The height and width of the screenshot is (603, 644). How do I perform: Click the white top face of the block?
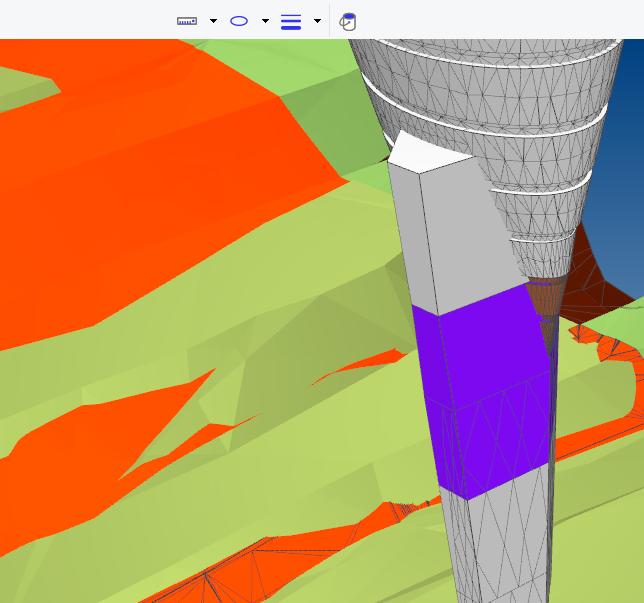pos(427,153)
